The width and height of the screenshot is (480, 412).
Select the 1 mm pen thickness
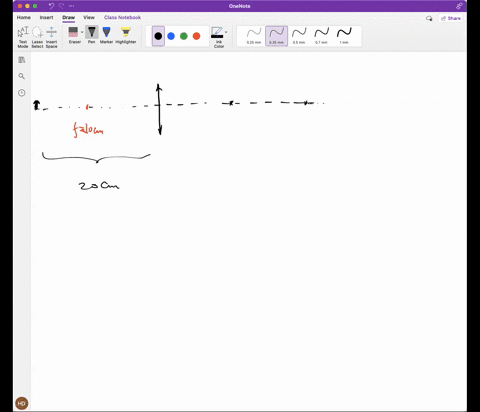pyautogui.click(x=344, y=36)
